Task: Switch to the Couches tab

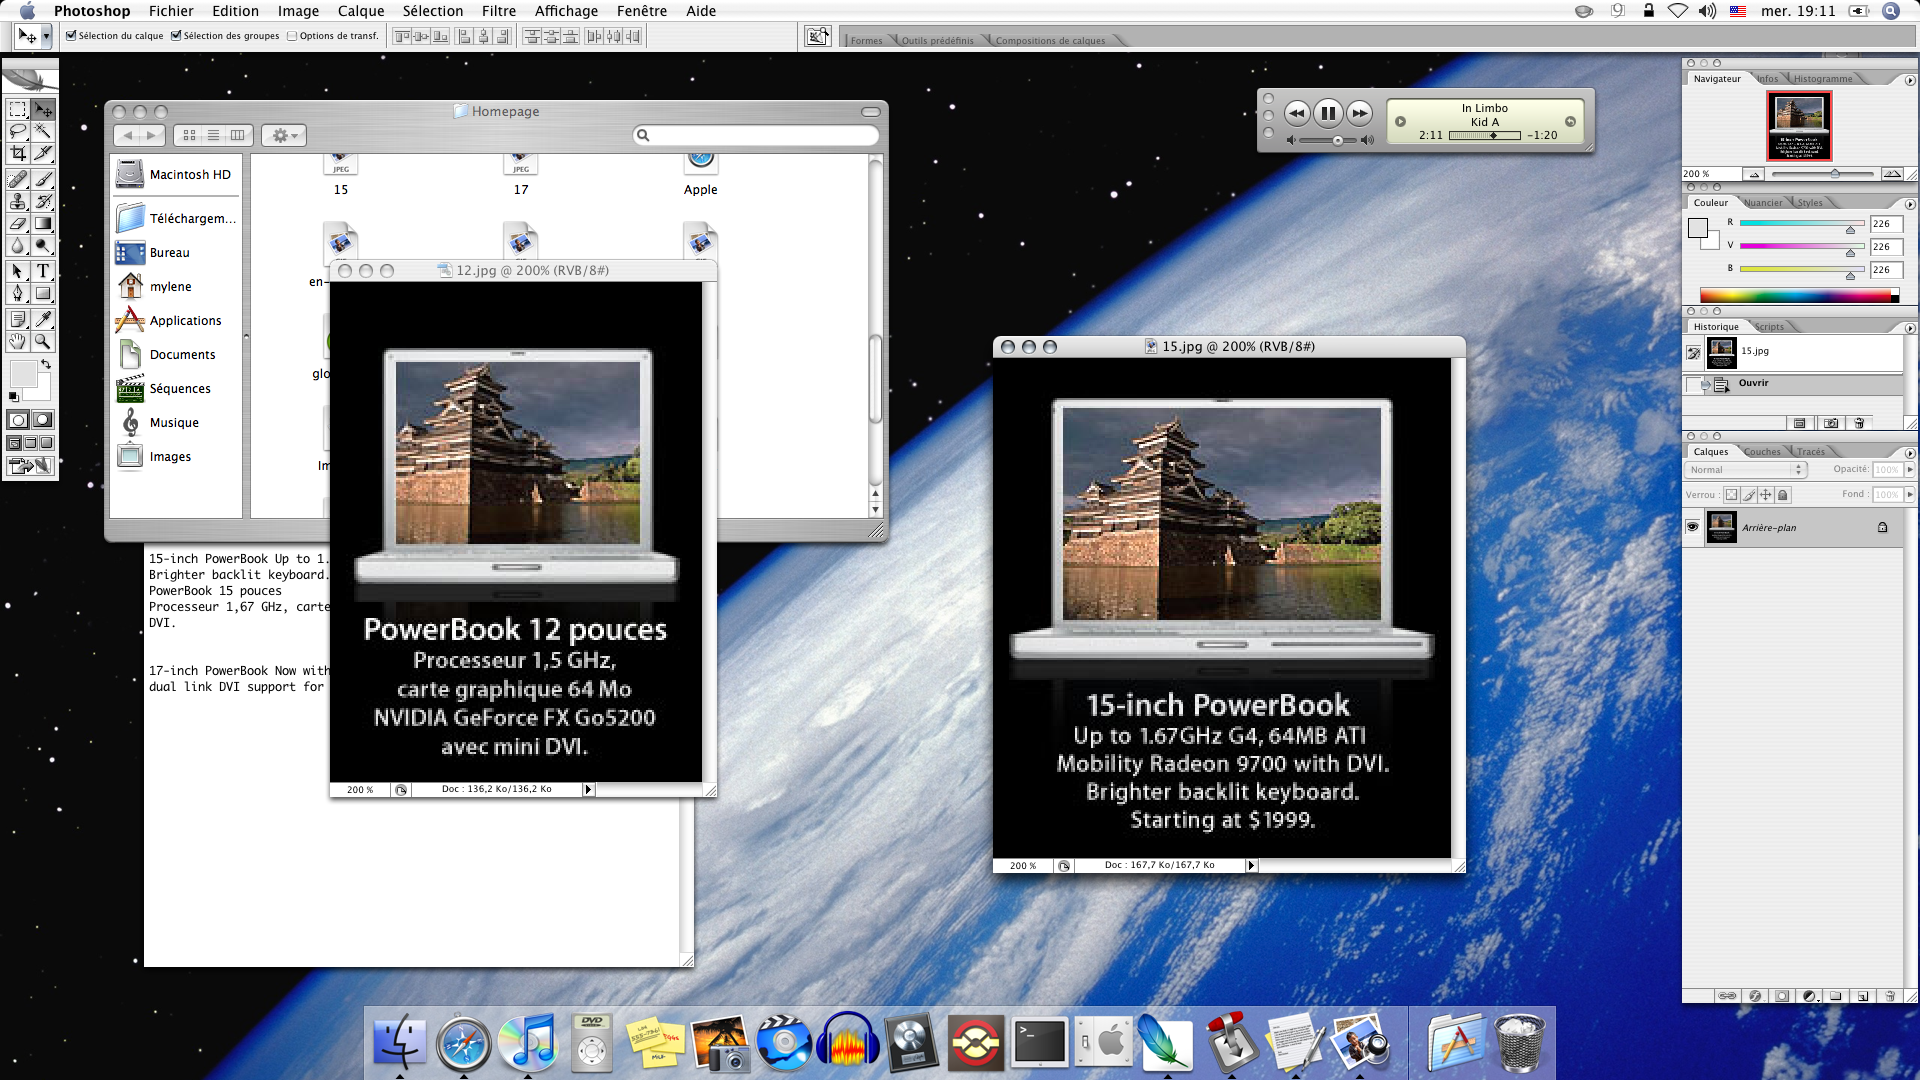Action: (1762, 452)
